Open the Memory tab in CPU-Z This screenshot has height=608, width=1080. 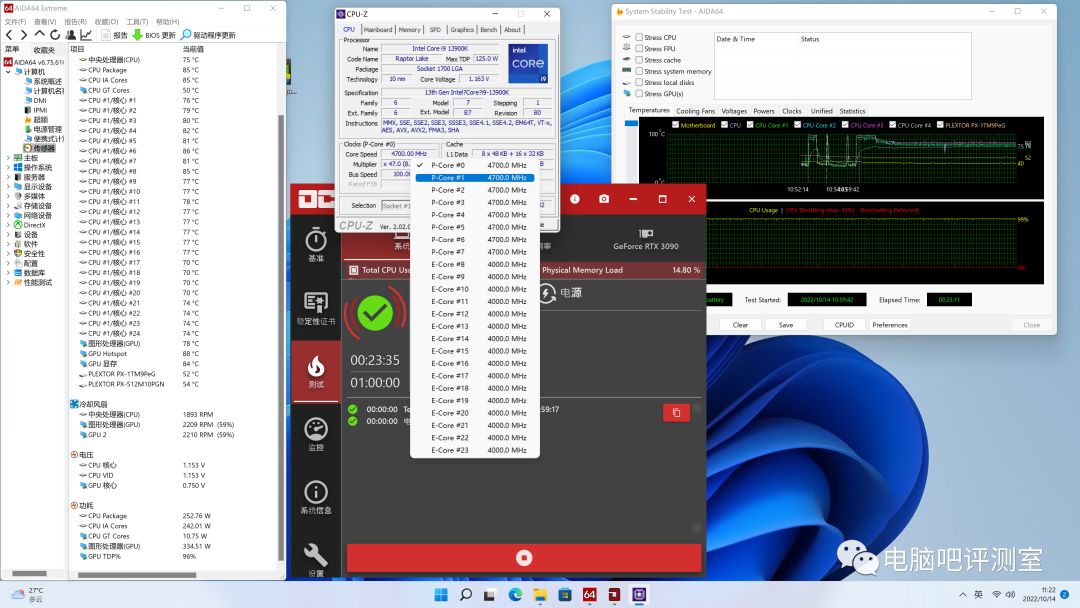click(x=409, y=30)
